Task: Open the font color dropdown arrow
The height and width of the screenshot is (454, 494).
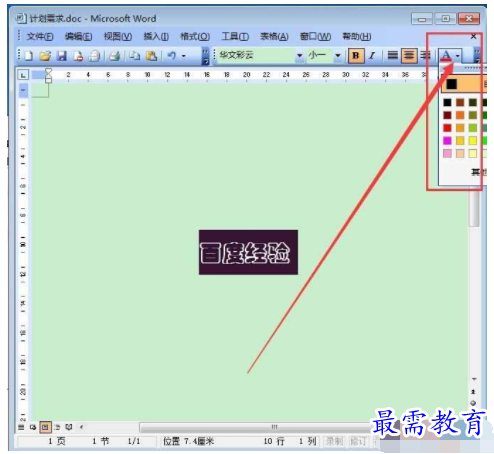Action: coord(458,56)
